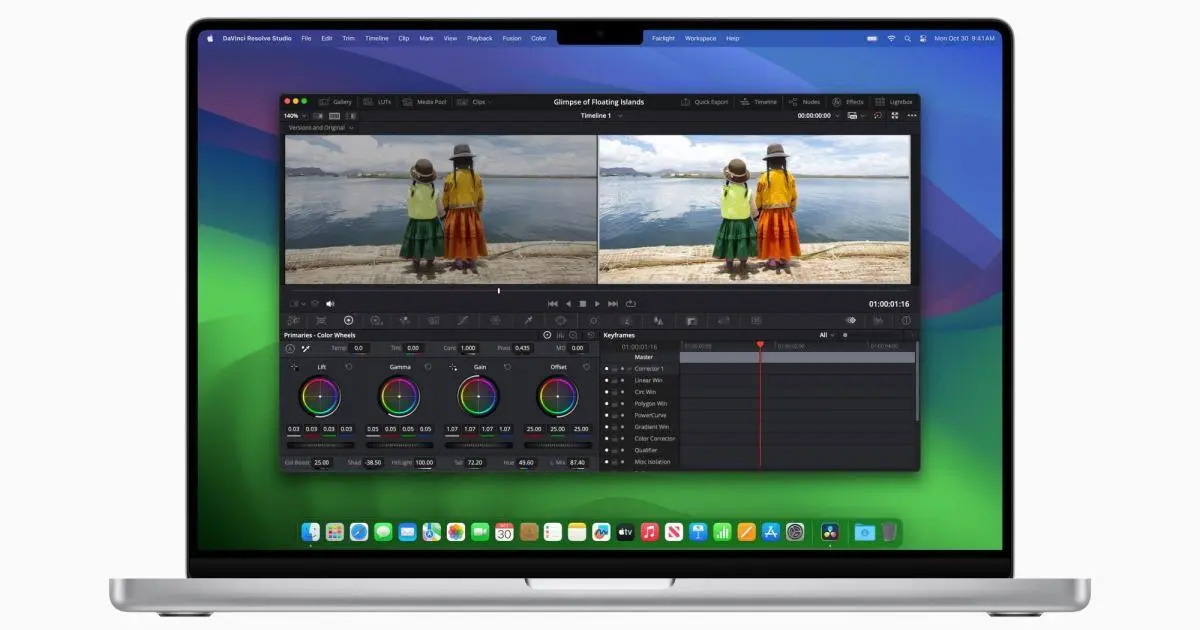Open the viewer options three-dot menu
The height and width of the screenshot is (630, 1200).
(x=911, y=115)
